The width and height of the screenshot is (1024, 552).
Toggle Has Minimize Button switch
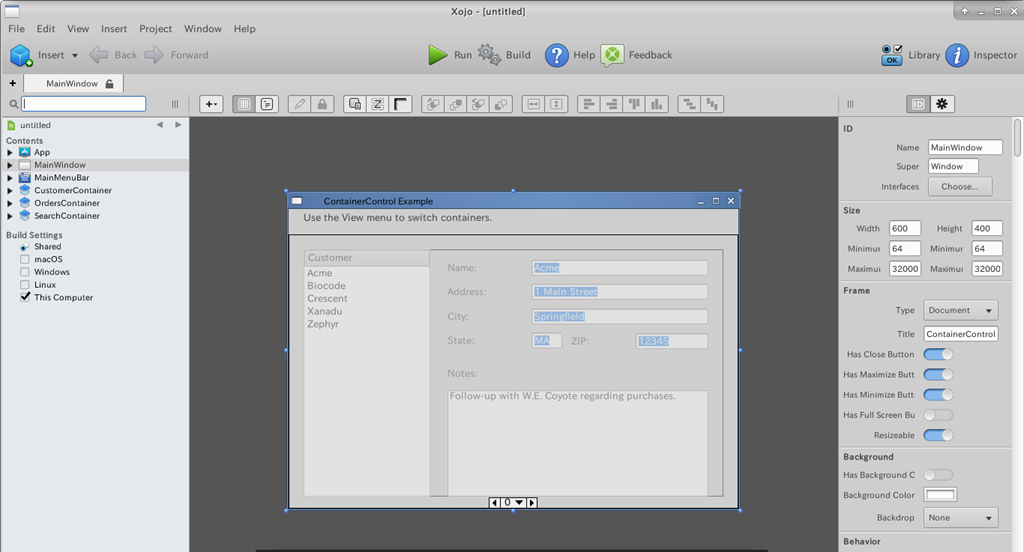938,395
